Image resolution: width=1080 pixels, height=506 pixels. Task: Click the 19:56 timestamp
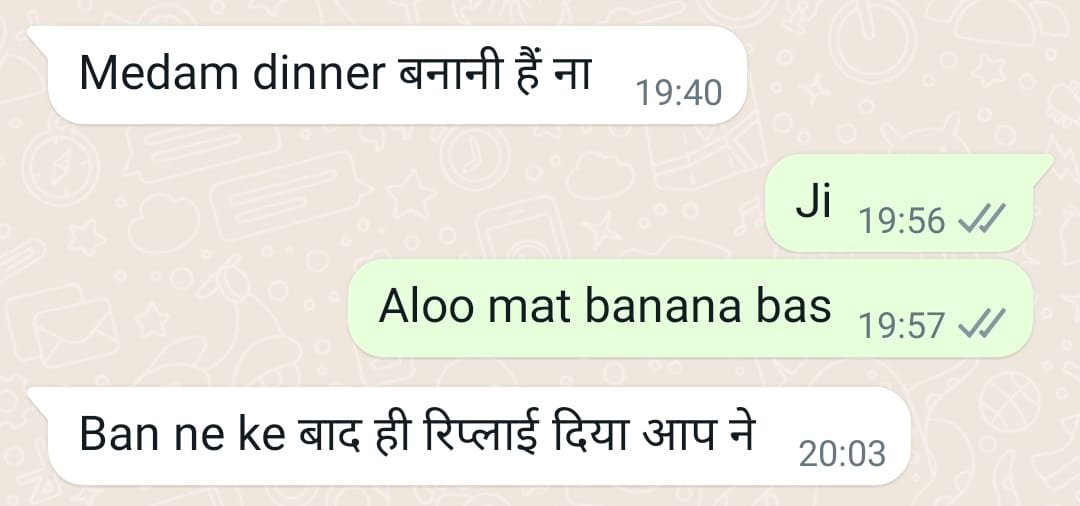coord(902,221)
